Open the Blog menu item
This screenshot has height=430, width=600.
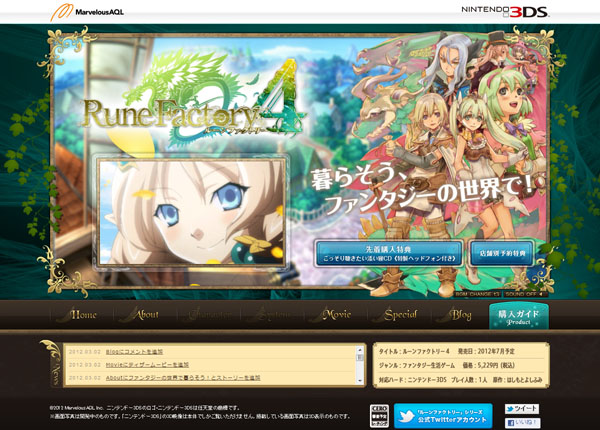tap(456, 314)
